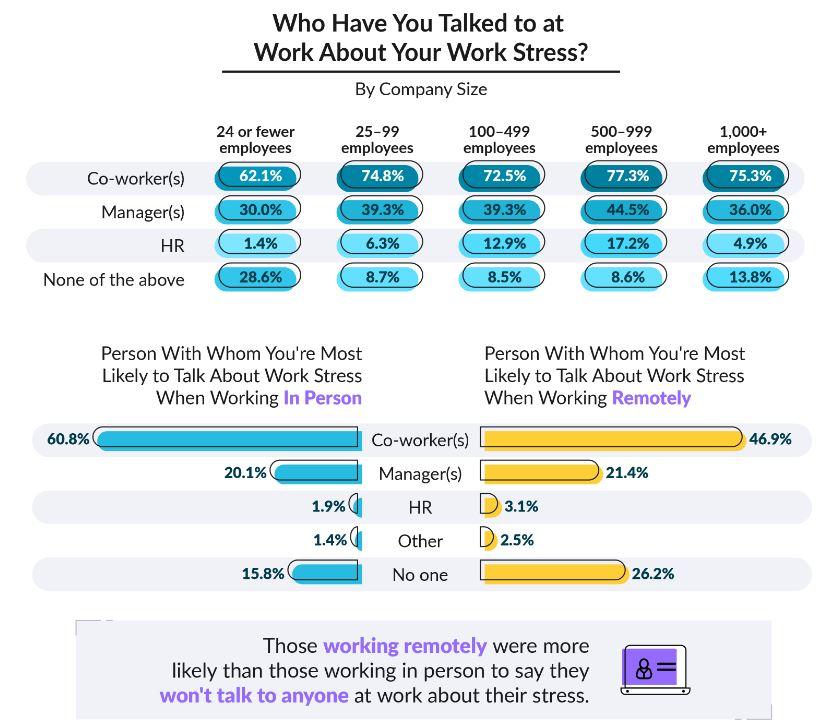Select the 44.5% manager value pill
This screenshot has height=727, width=829.
[627, 210]
